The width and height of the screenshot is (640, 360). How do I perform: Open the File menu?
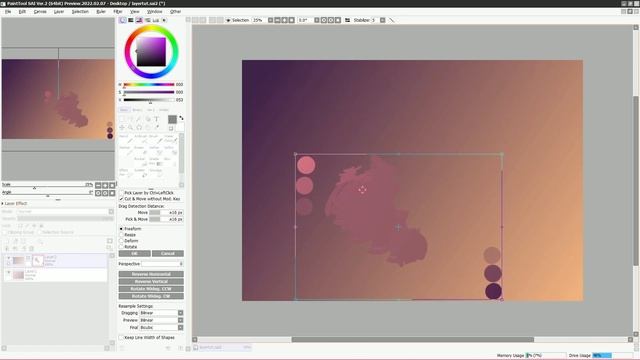coord(8,11)
